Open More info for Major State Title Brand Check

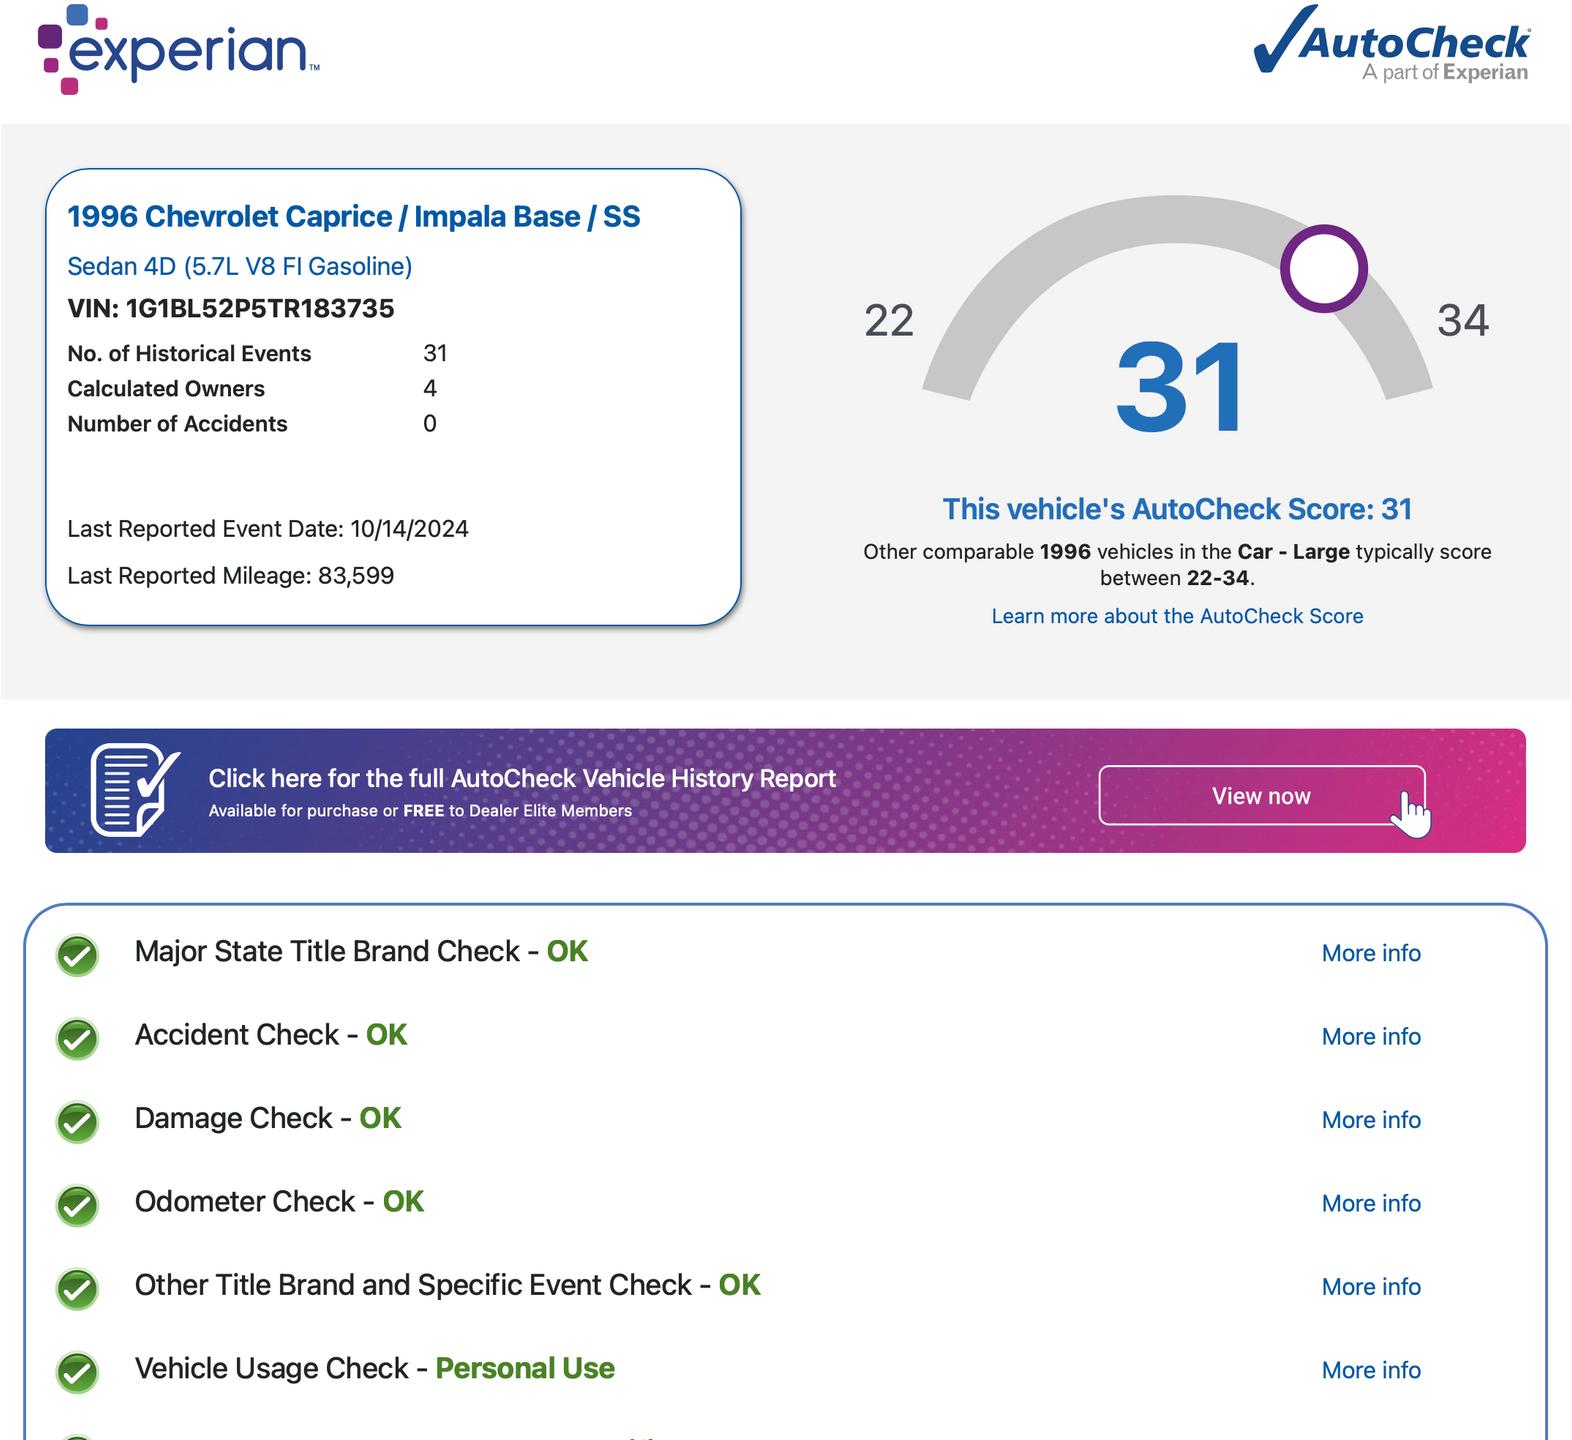click(1370, 953)
